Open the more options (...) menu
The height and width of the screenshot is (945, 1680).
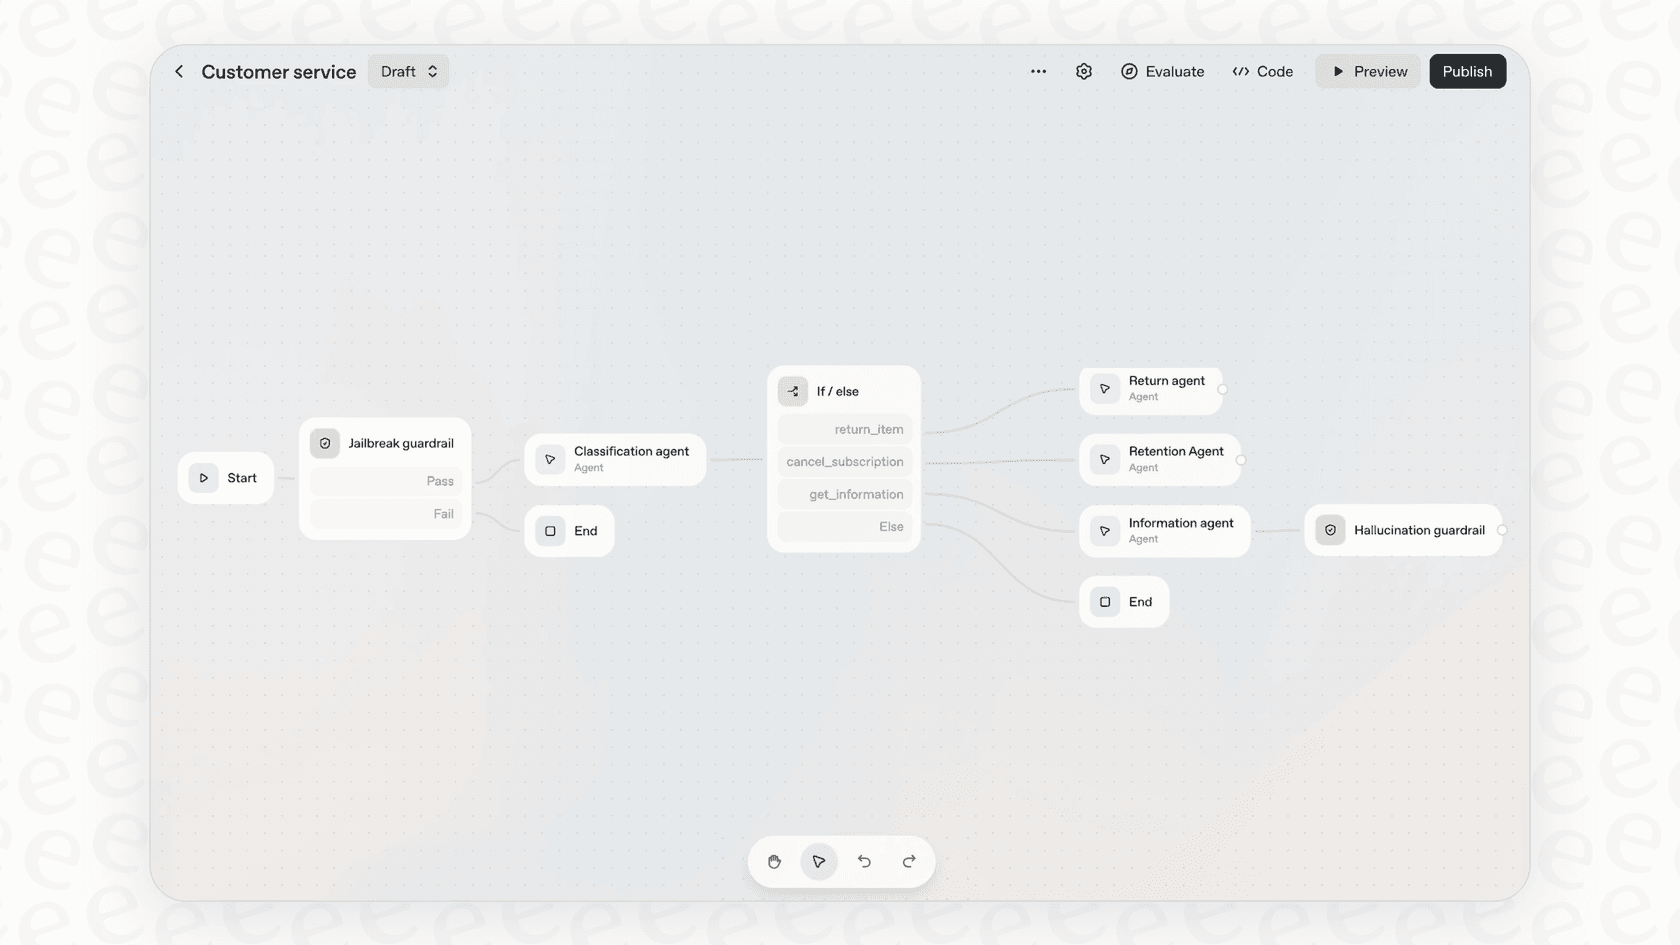(1038, 71)
